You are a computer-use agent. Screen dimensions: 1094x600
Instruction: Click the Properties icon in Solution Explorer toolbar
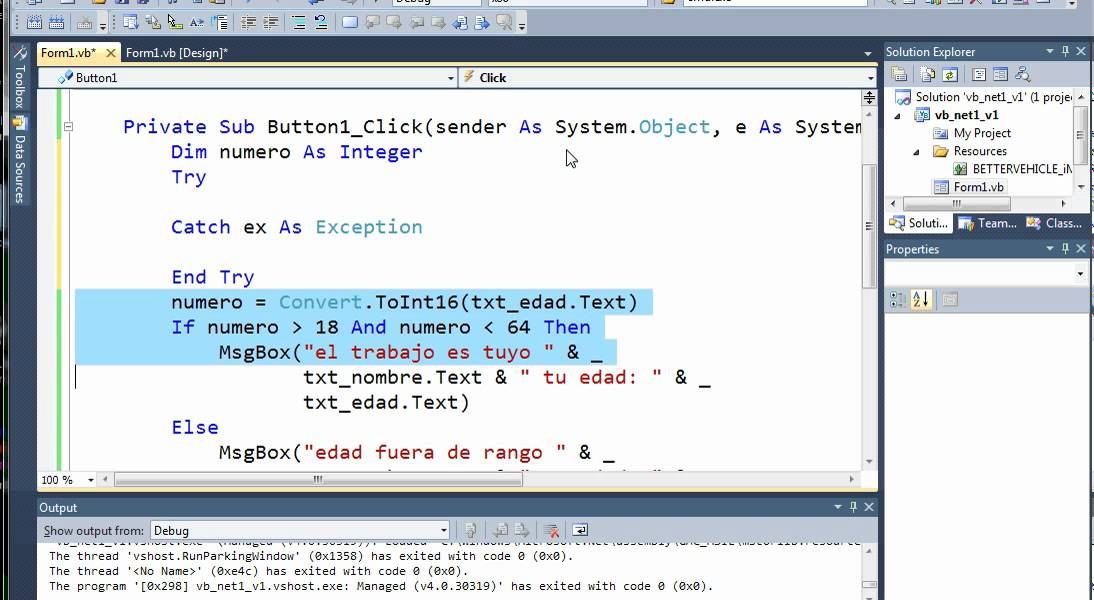click(899, 74)
